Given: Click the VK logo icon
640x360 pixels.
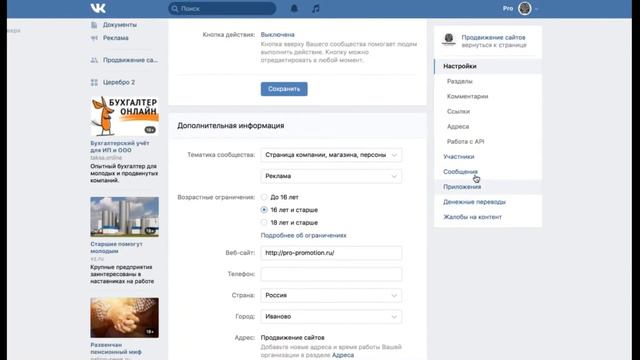Looking at the screenshot, I should point(98,8).
